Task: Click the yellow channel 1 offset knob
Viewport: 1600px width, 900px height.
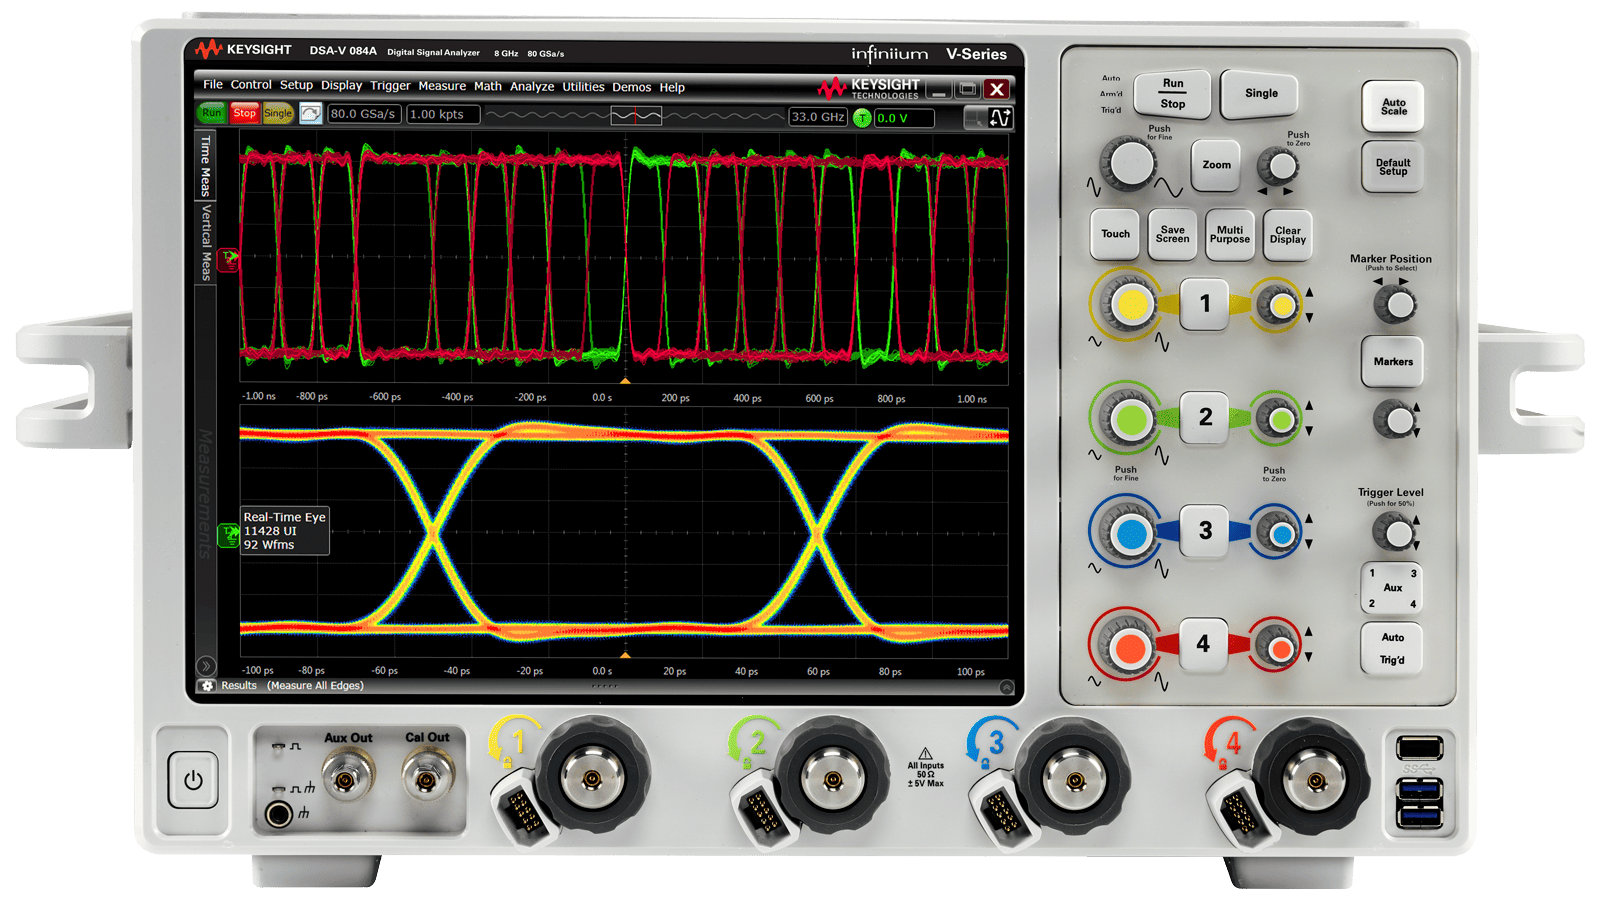Action: click(x=1280, y=306)
